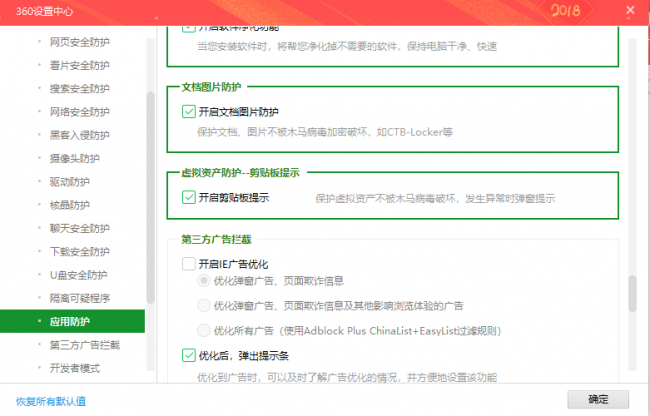Click 恢复所有默认值 link
Viewport: 650px width, 416px height.
(51, 401)
